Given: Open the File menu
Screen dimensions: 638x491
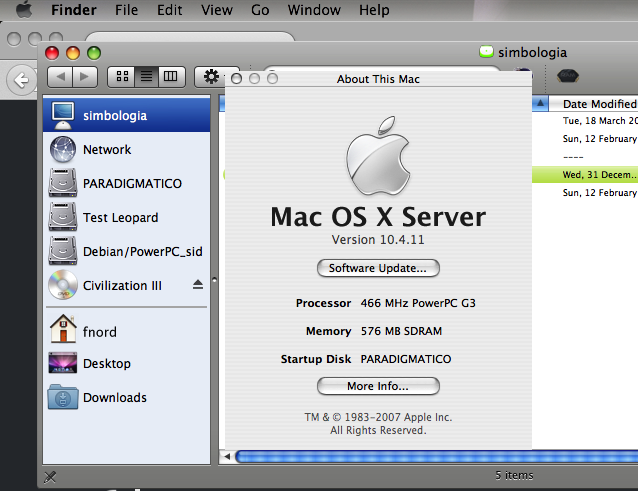Looking at the screenshot, I should (x=126, y=10).
